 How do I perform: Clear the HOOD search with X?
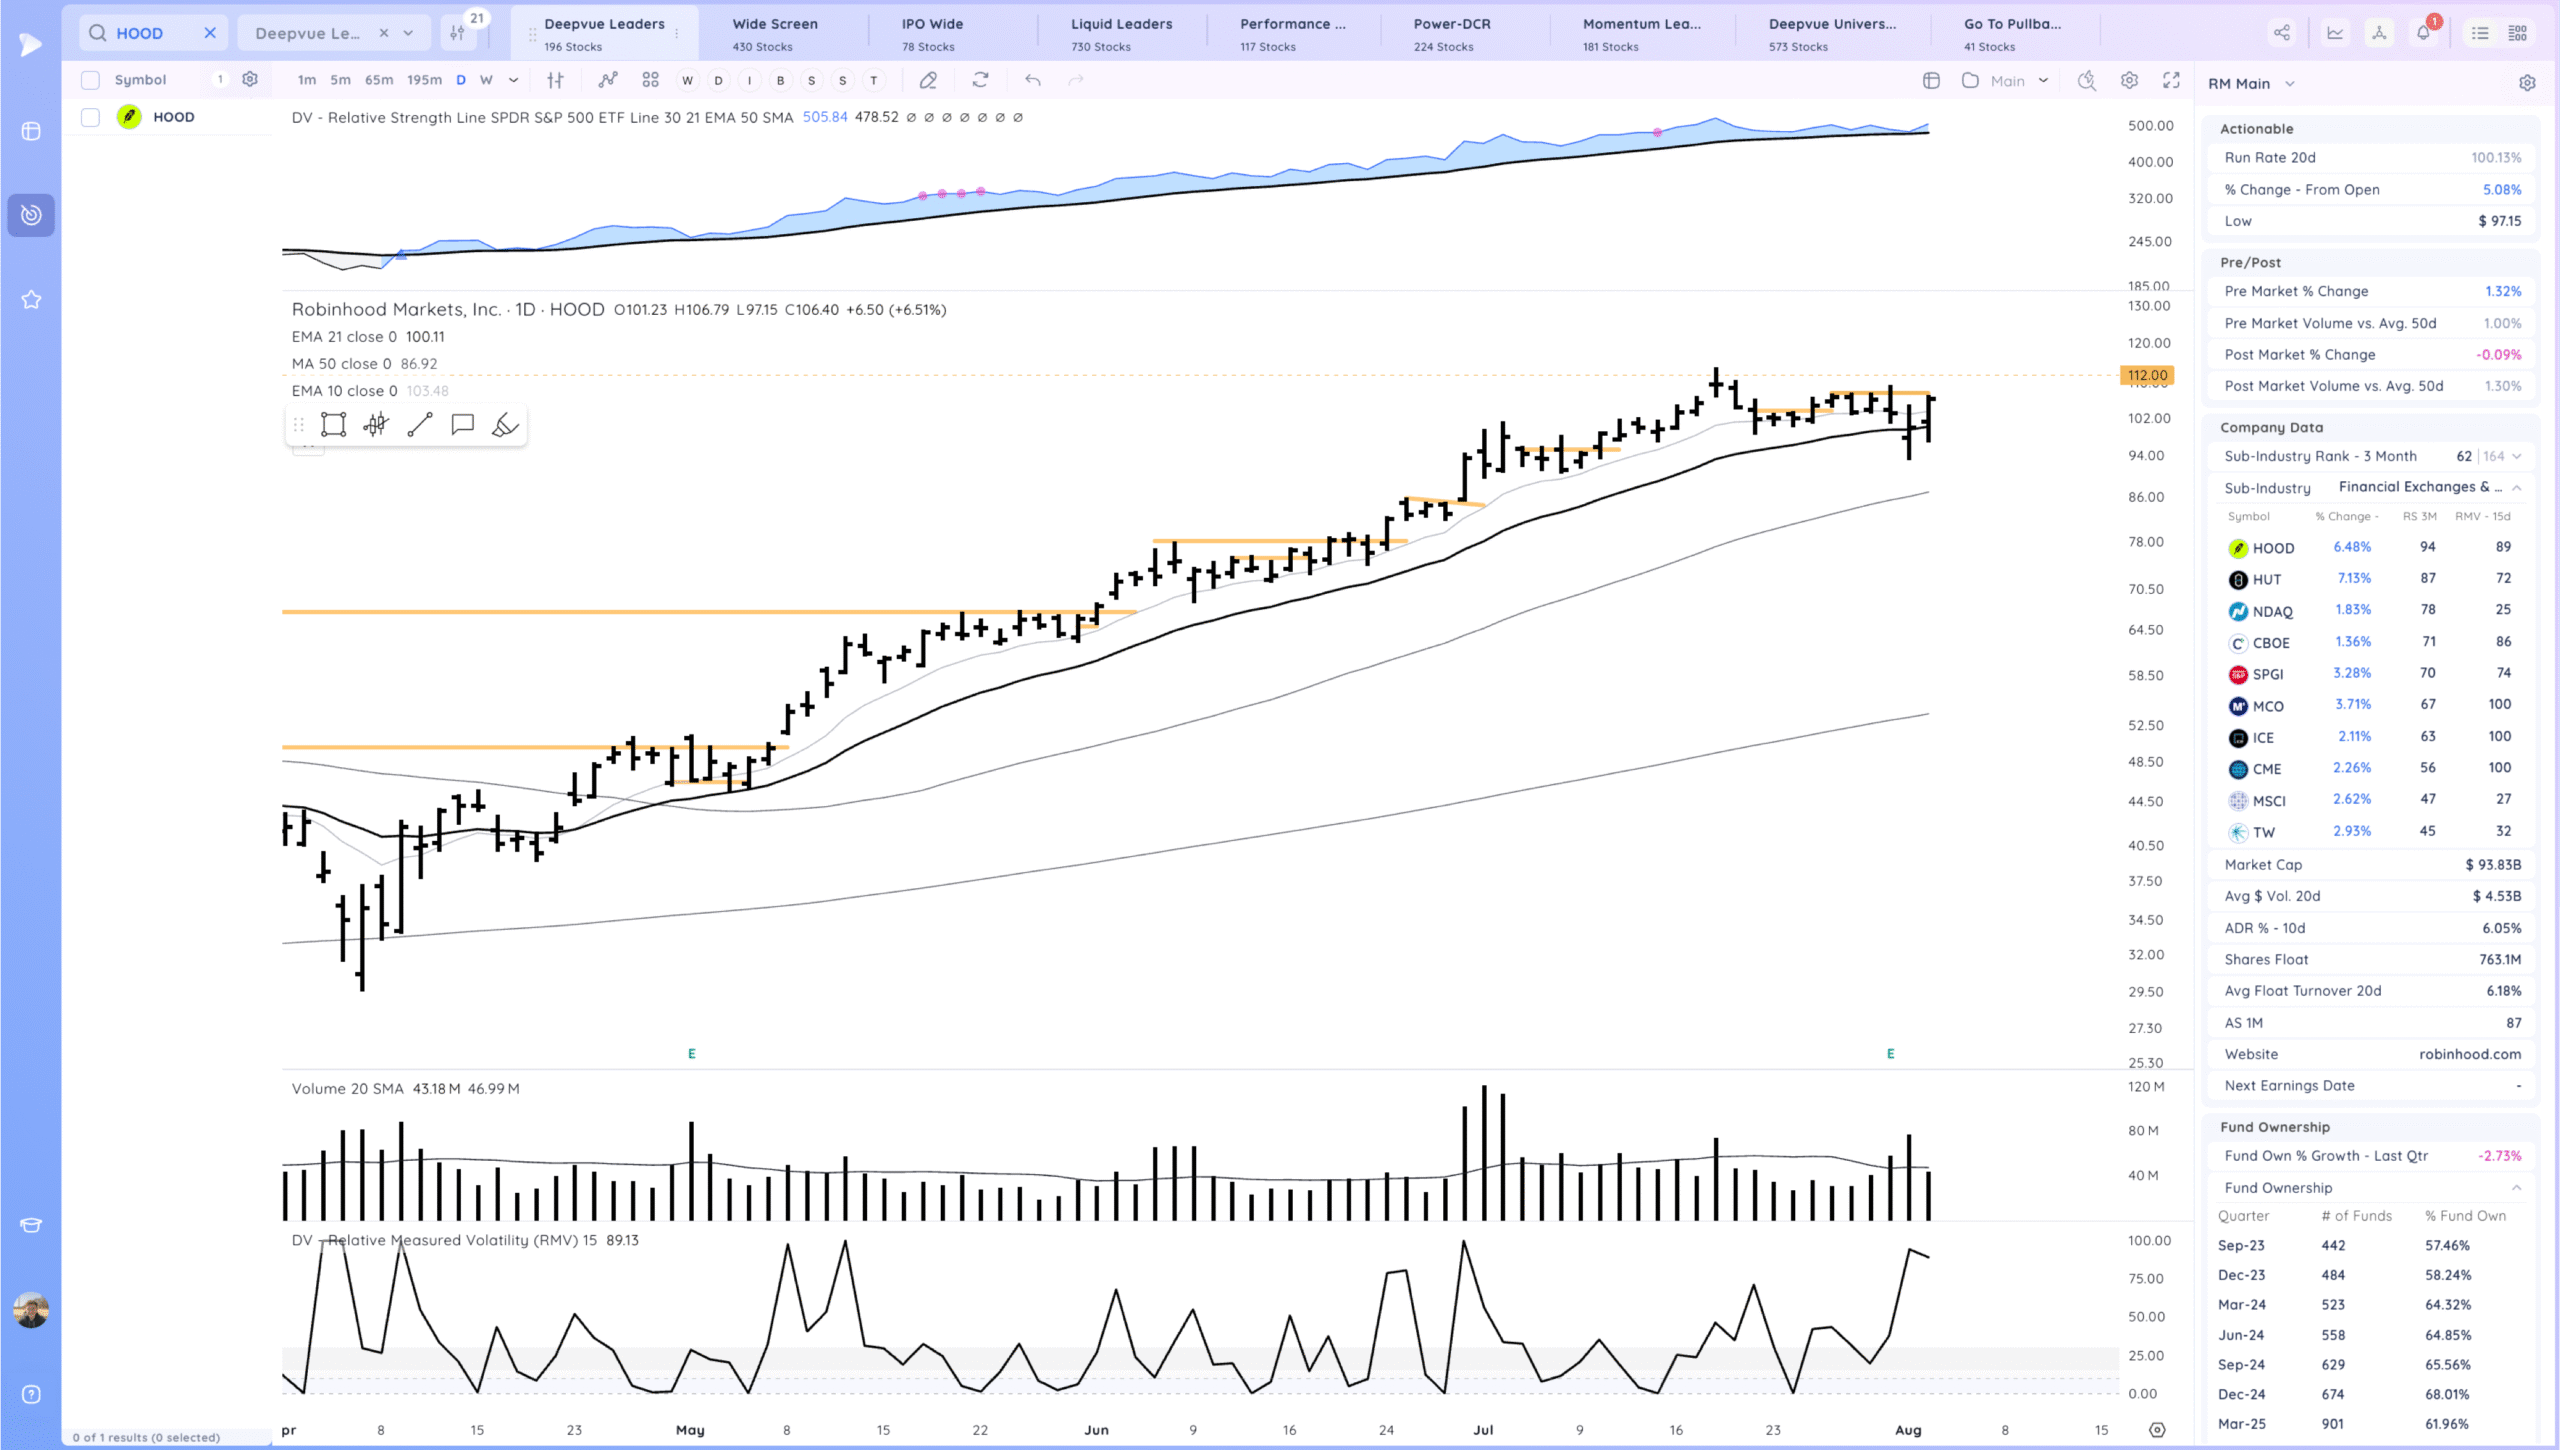click(x=210, y=33)
